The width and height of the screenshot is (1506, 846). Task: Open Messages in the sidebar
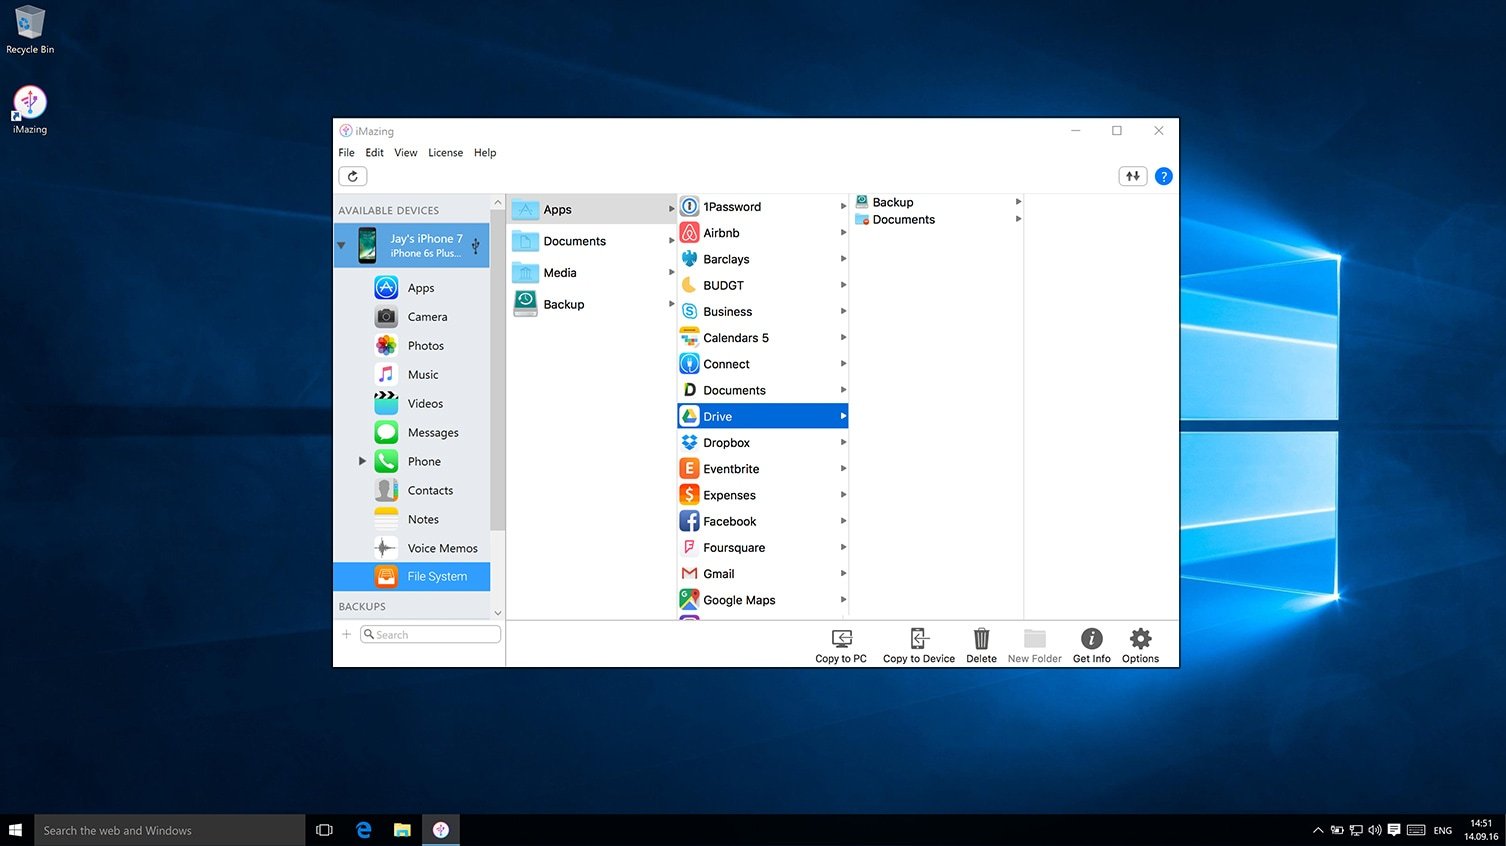412,433
